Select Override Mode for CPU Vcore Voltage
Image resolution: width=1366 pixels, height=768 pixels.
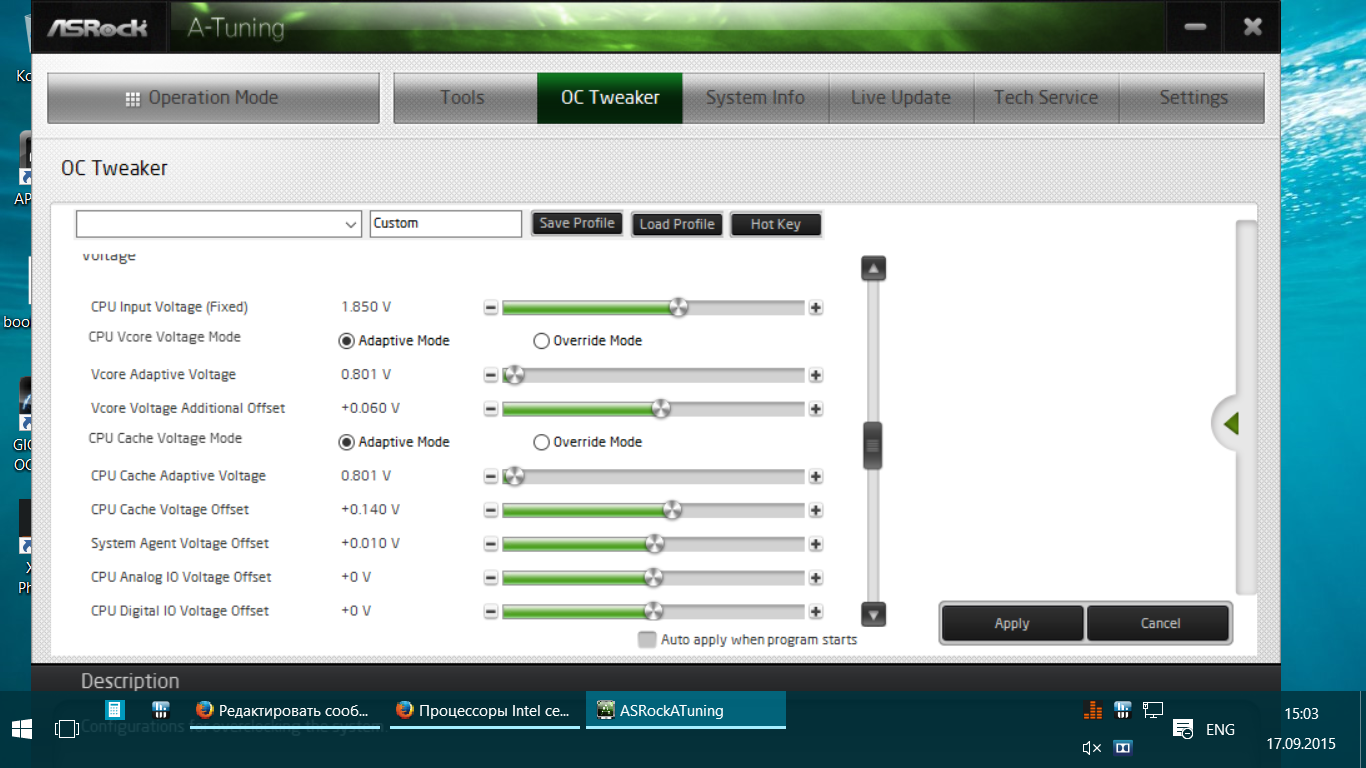(588, 341)
